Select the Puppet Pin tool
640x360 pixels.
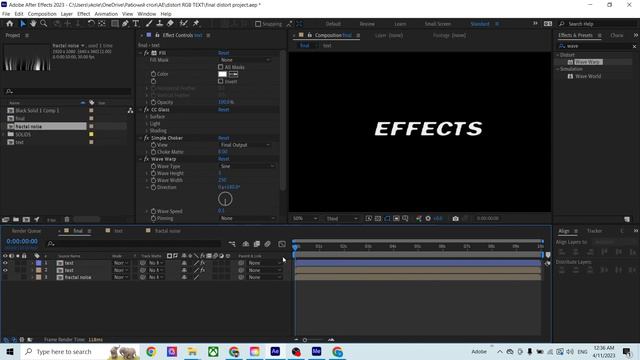coord(196,24)
